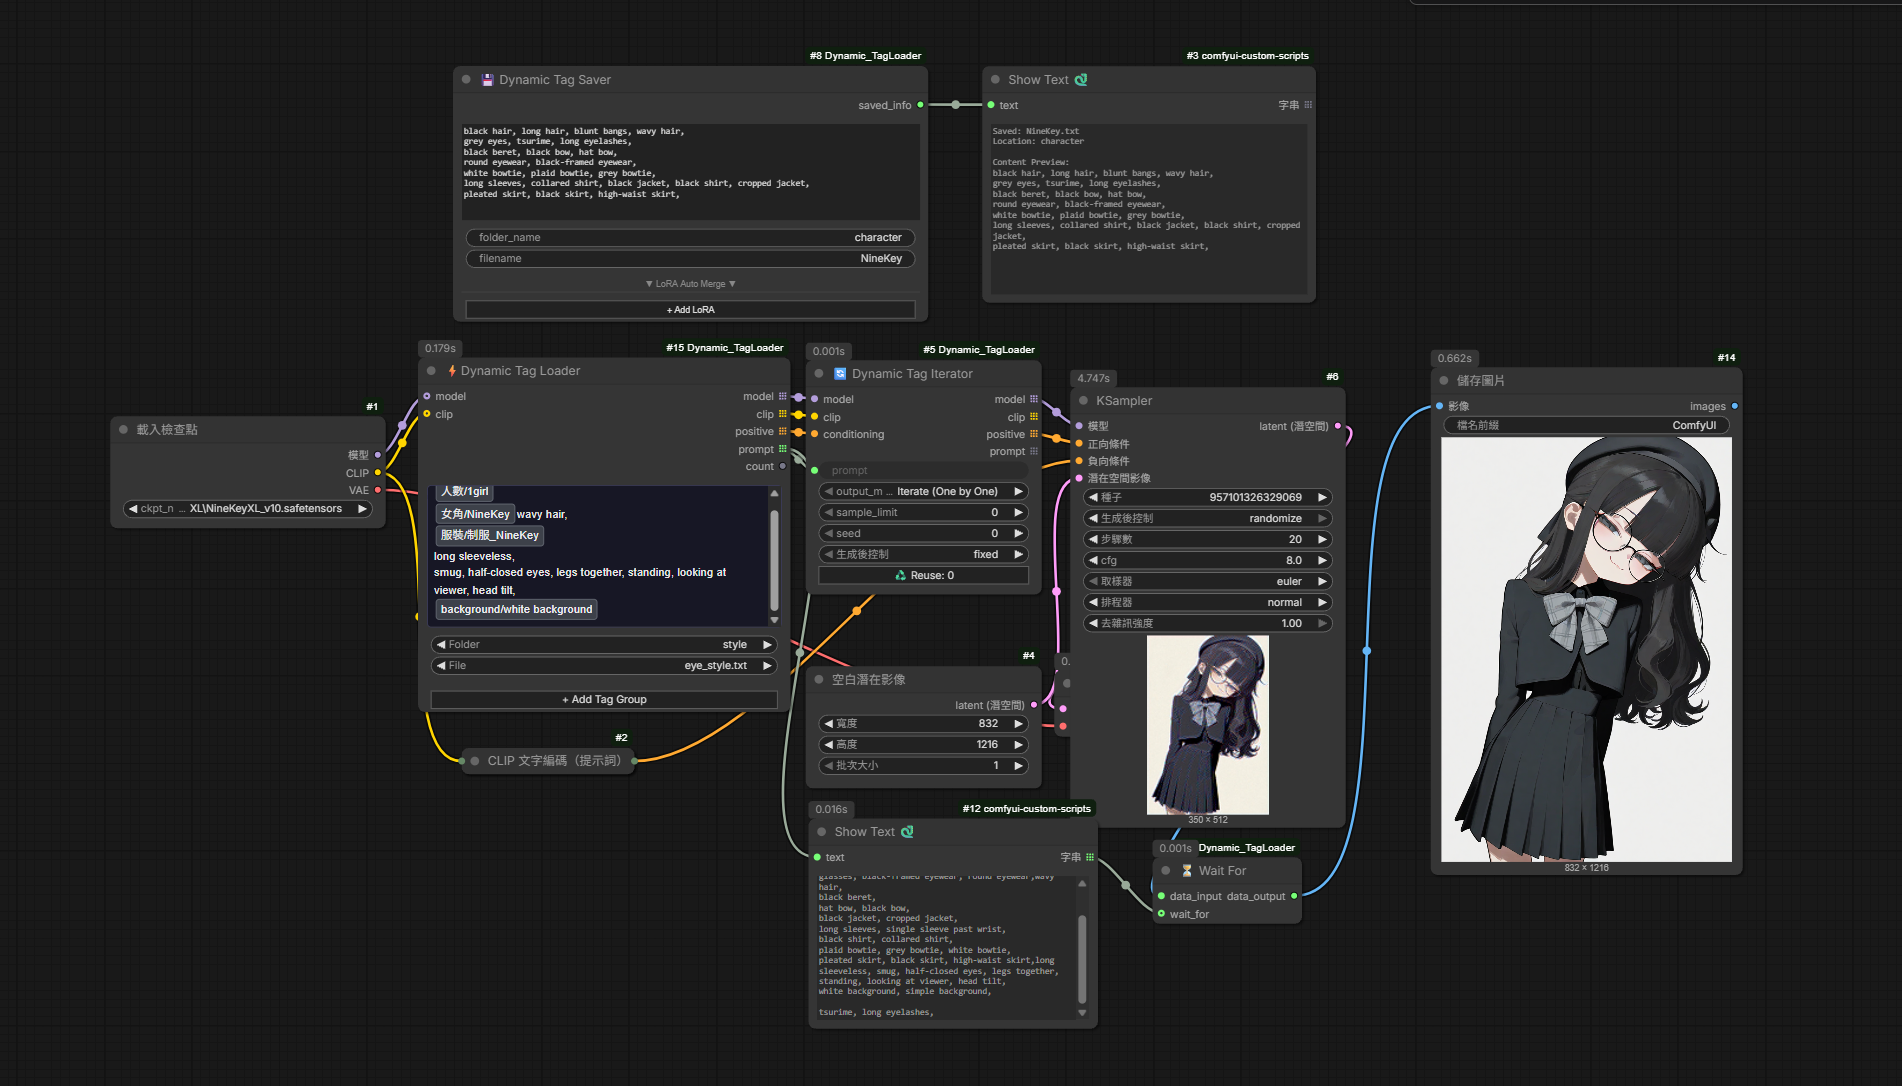Click the snake icon on lower Show Text node
This screenshot has width=1902, height=1086.
coord(907,832)
